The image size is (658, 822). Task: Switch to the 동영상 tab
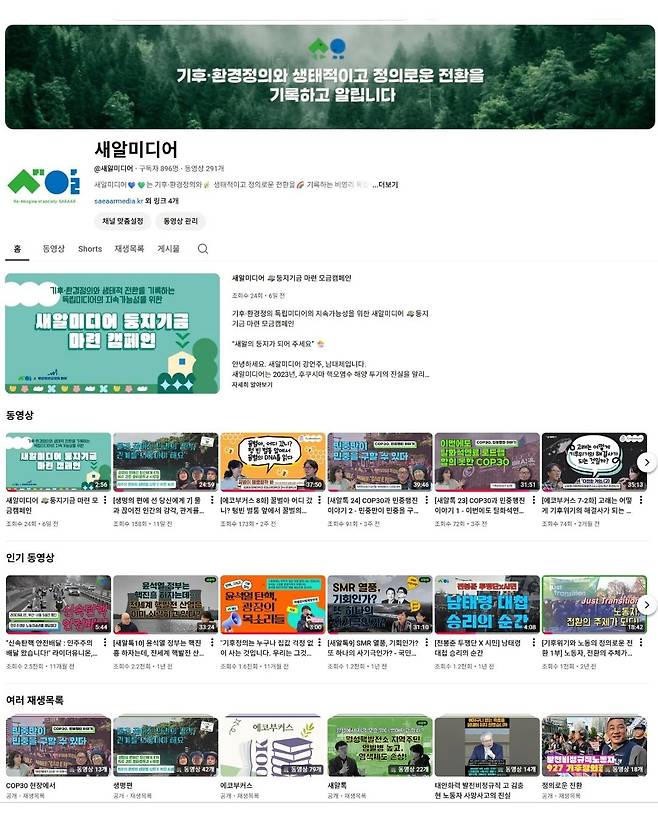coord(53,249)
